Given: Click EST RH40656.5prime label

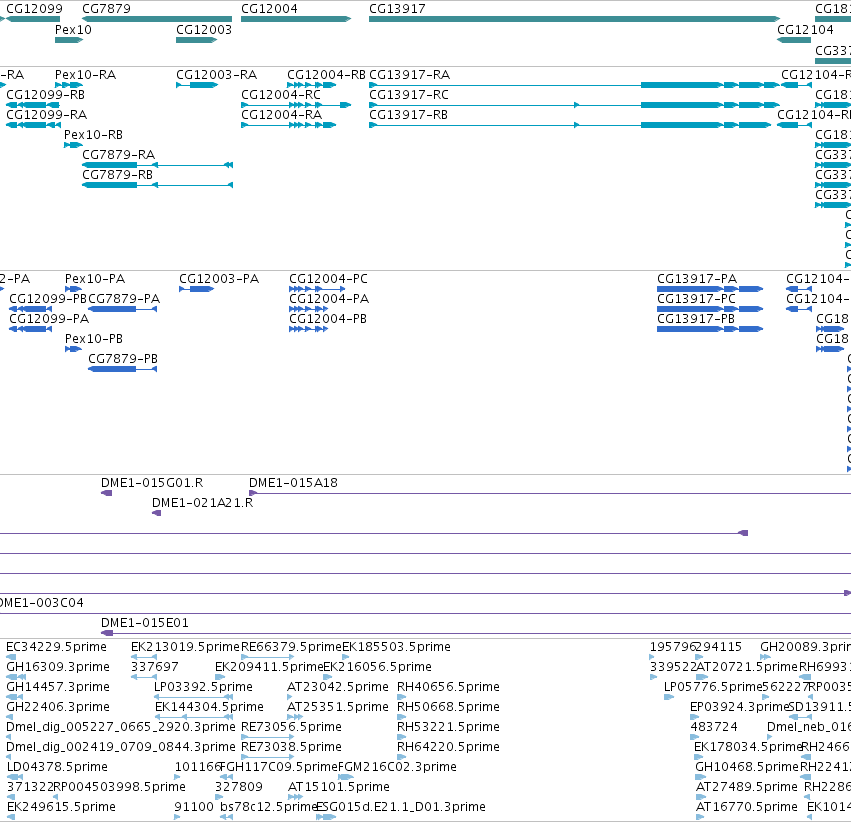Looking at the screenshot, I should [x=448, y=686].
